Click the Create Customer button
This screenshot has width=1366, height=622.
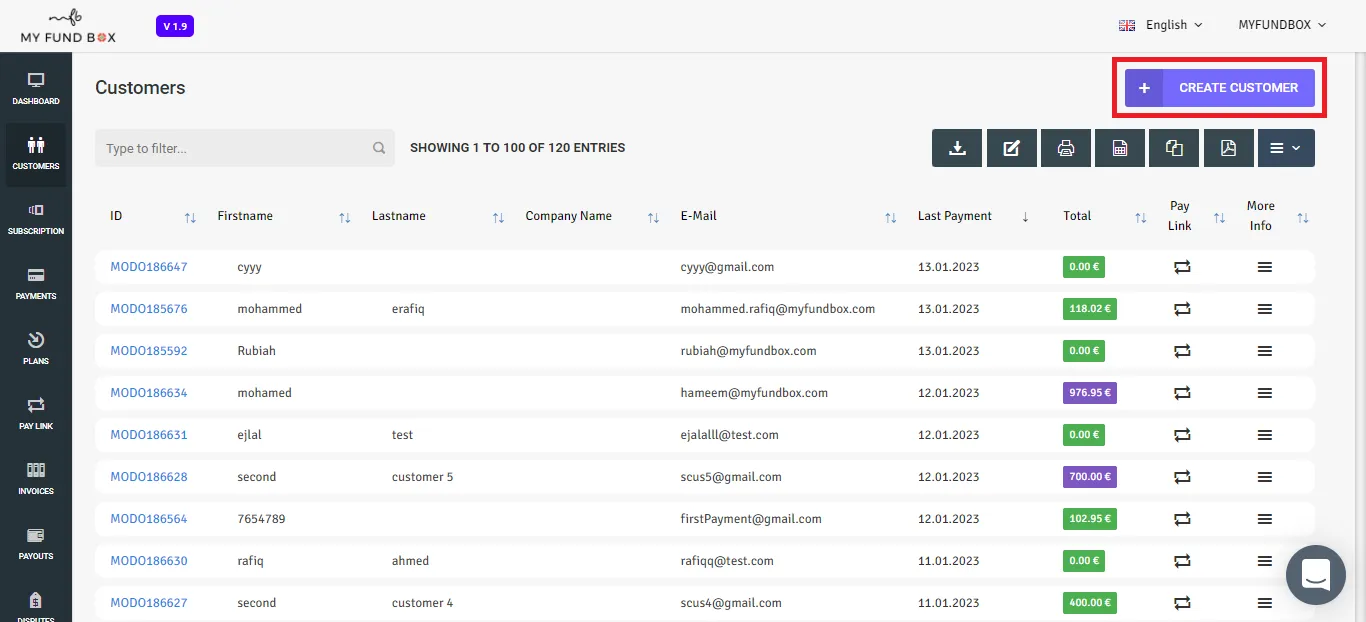pos(1220,88)
